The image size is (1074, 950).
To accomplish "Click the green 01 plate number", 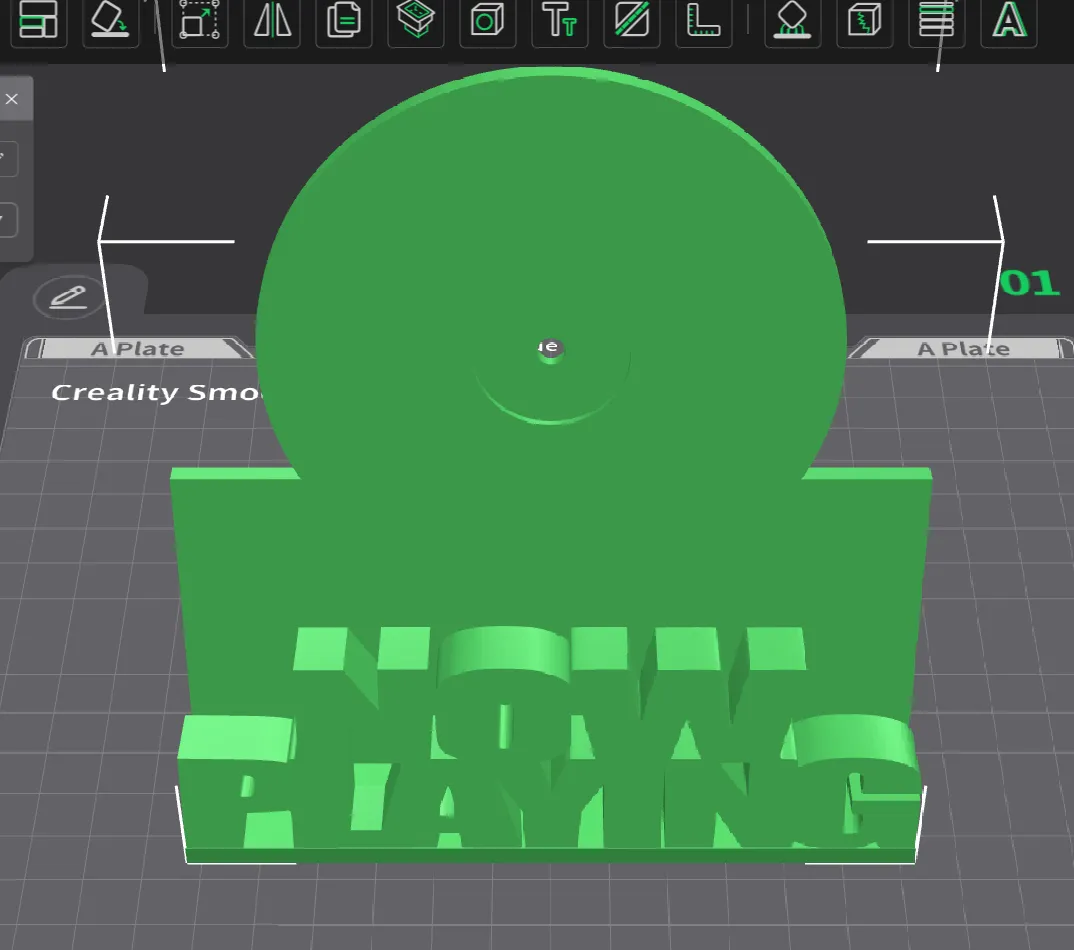I will 1029,283.
